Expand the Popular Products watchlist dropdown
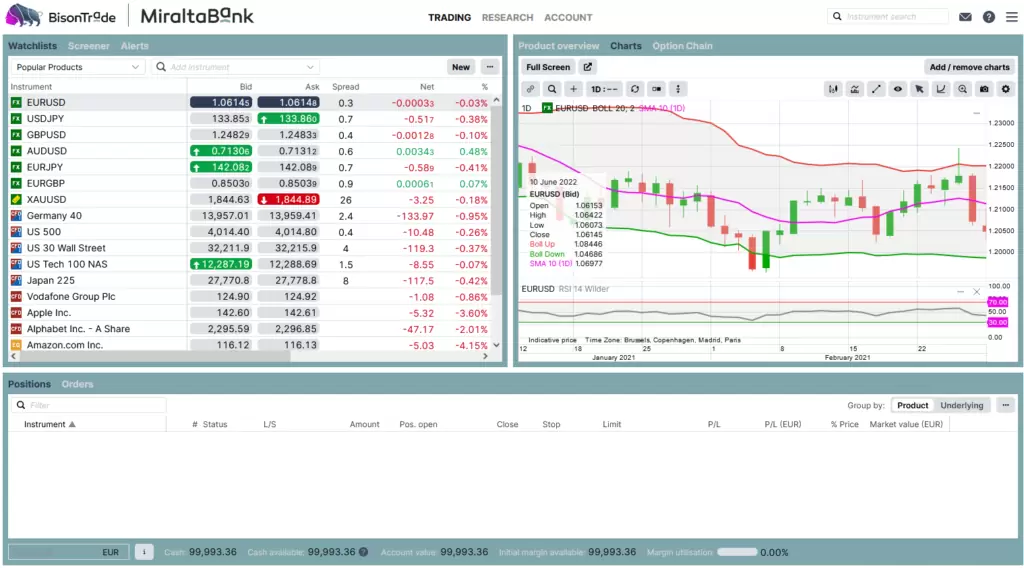The width and height of the screenshot is (1024, 568). click(x=77, y=67)
